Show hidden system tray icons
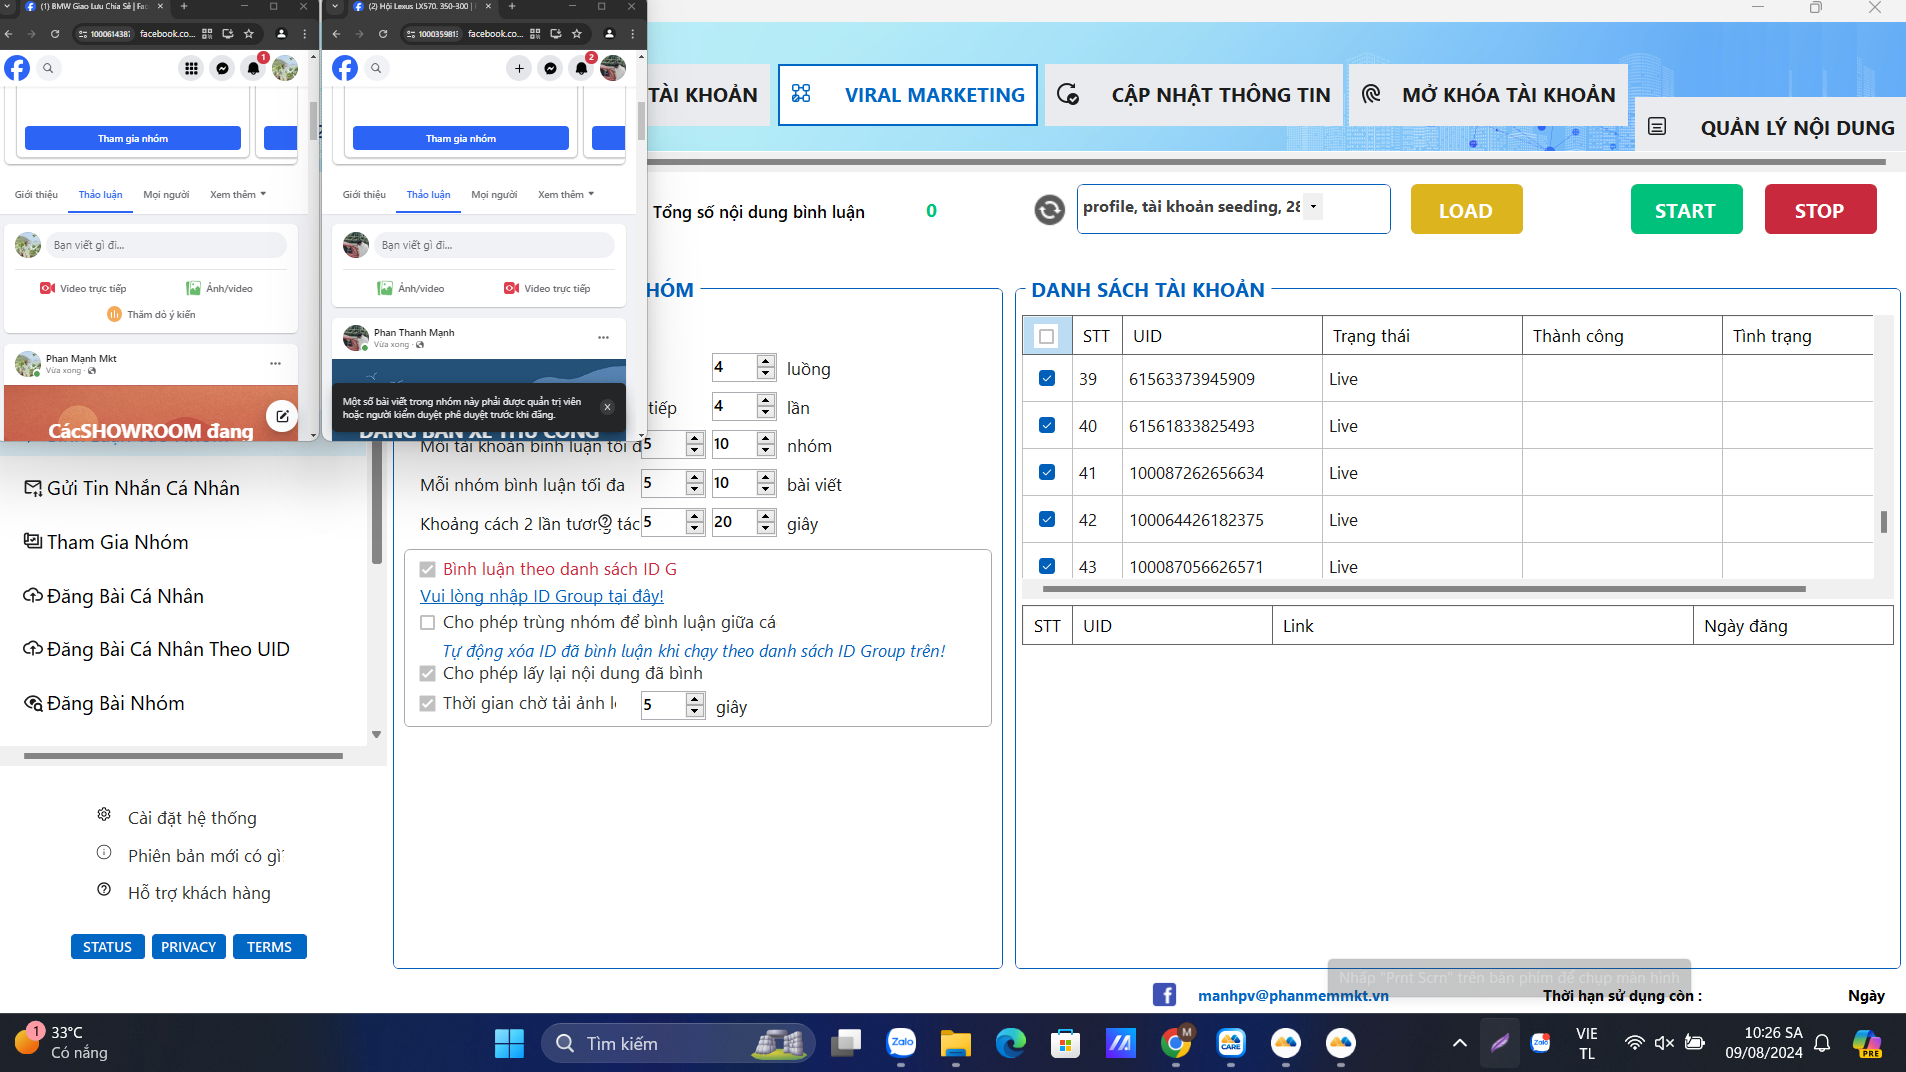The width and height of the screenshot is (1906, 1072). tap(1459, 1043)
